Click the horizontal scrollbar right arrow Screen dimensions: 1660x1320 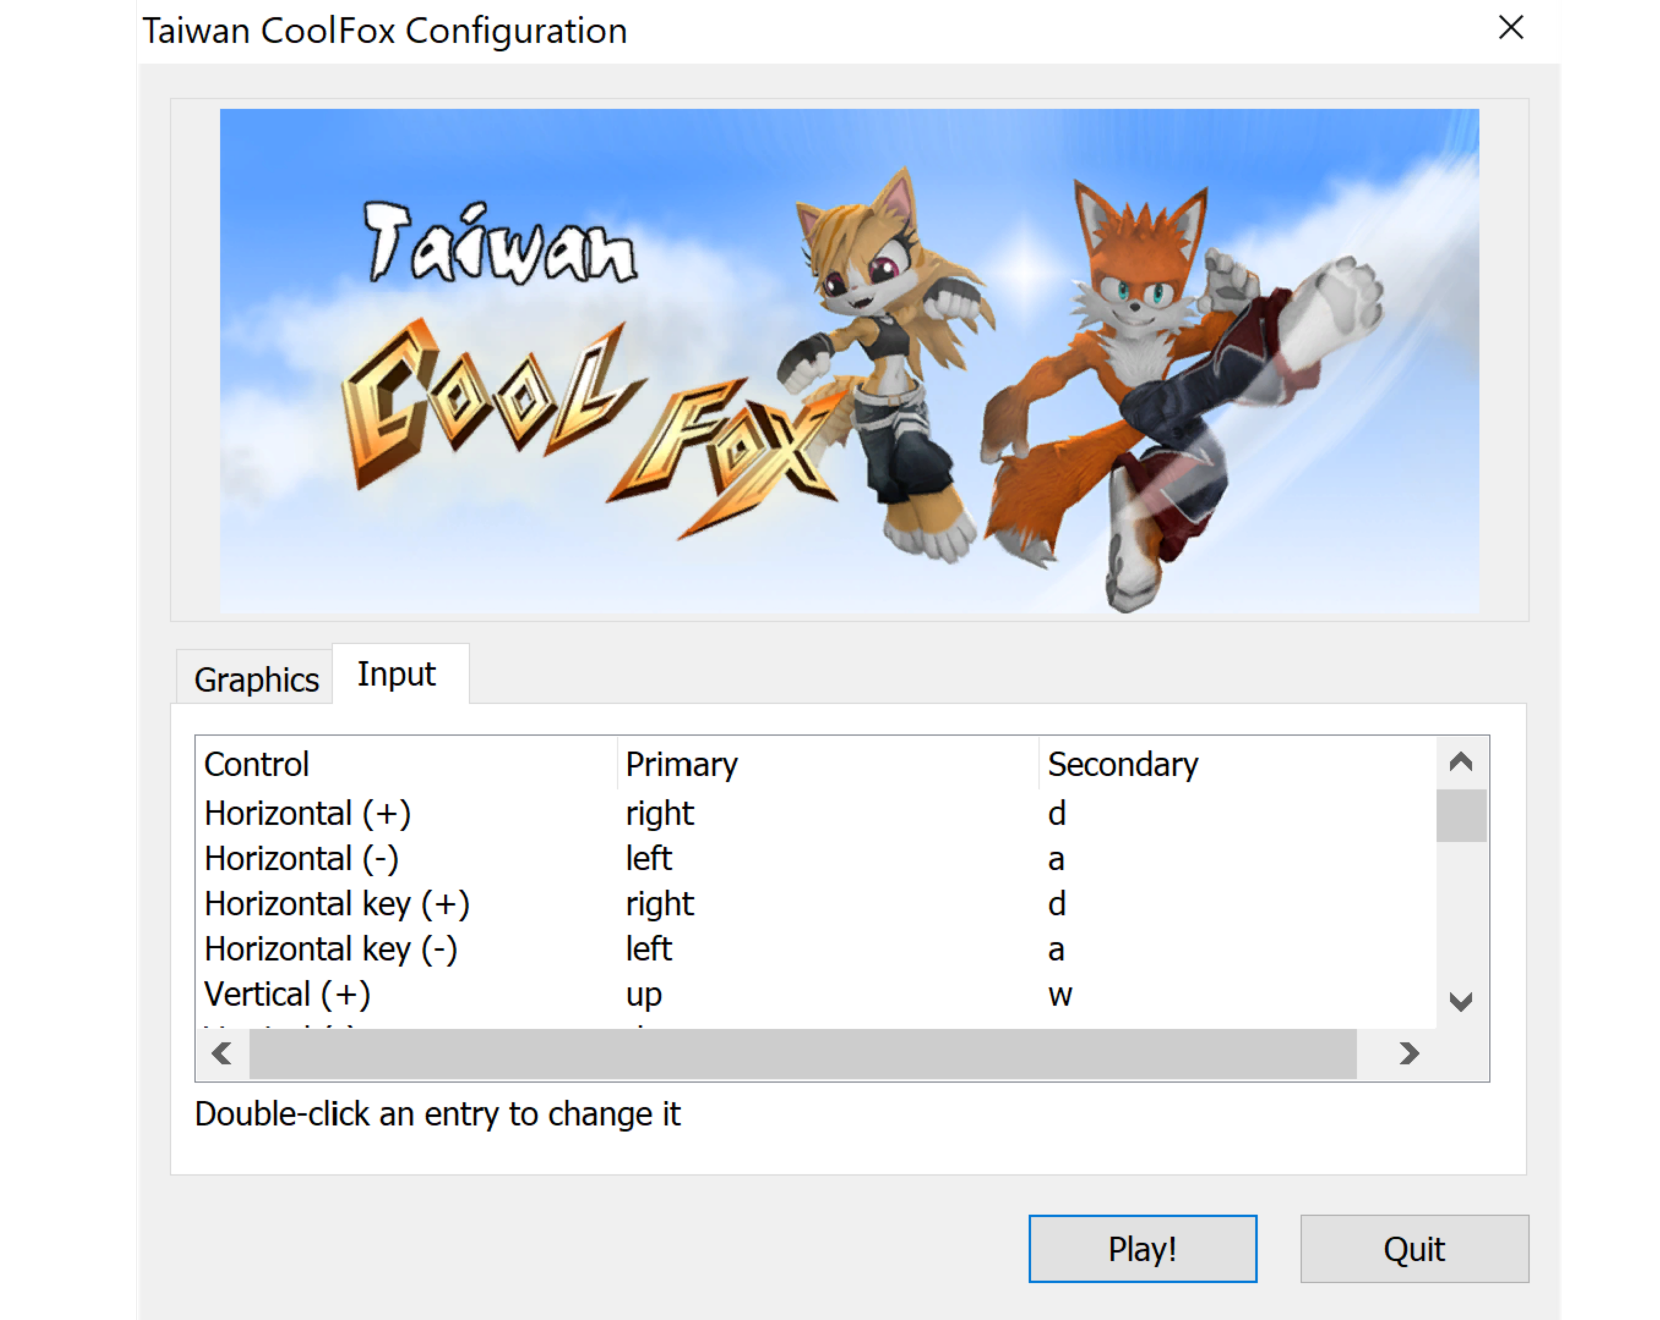(x=1409, y=1054)
